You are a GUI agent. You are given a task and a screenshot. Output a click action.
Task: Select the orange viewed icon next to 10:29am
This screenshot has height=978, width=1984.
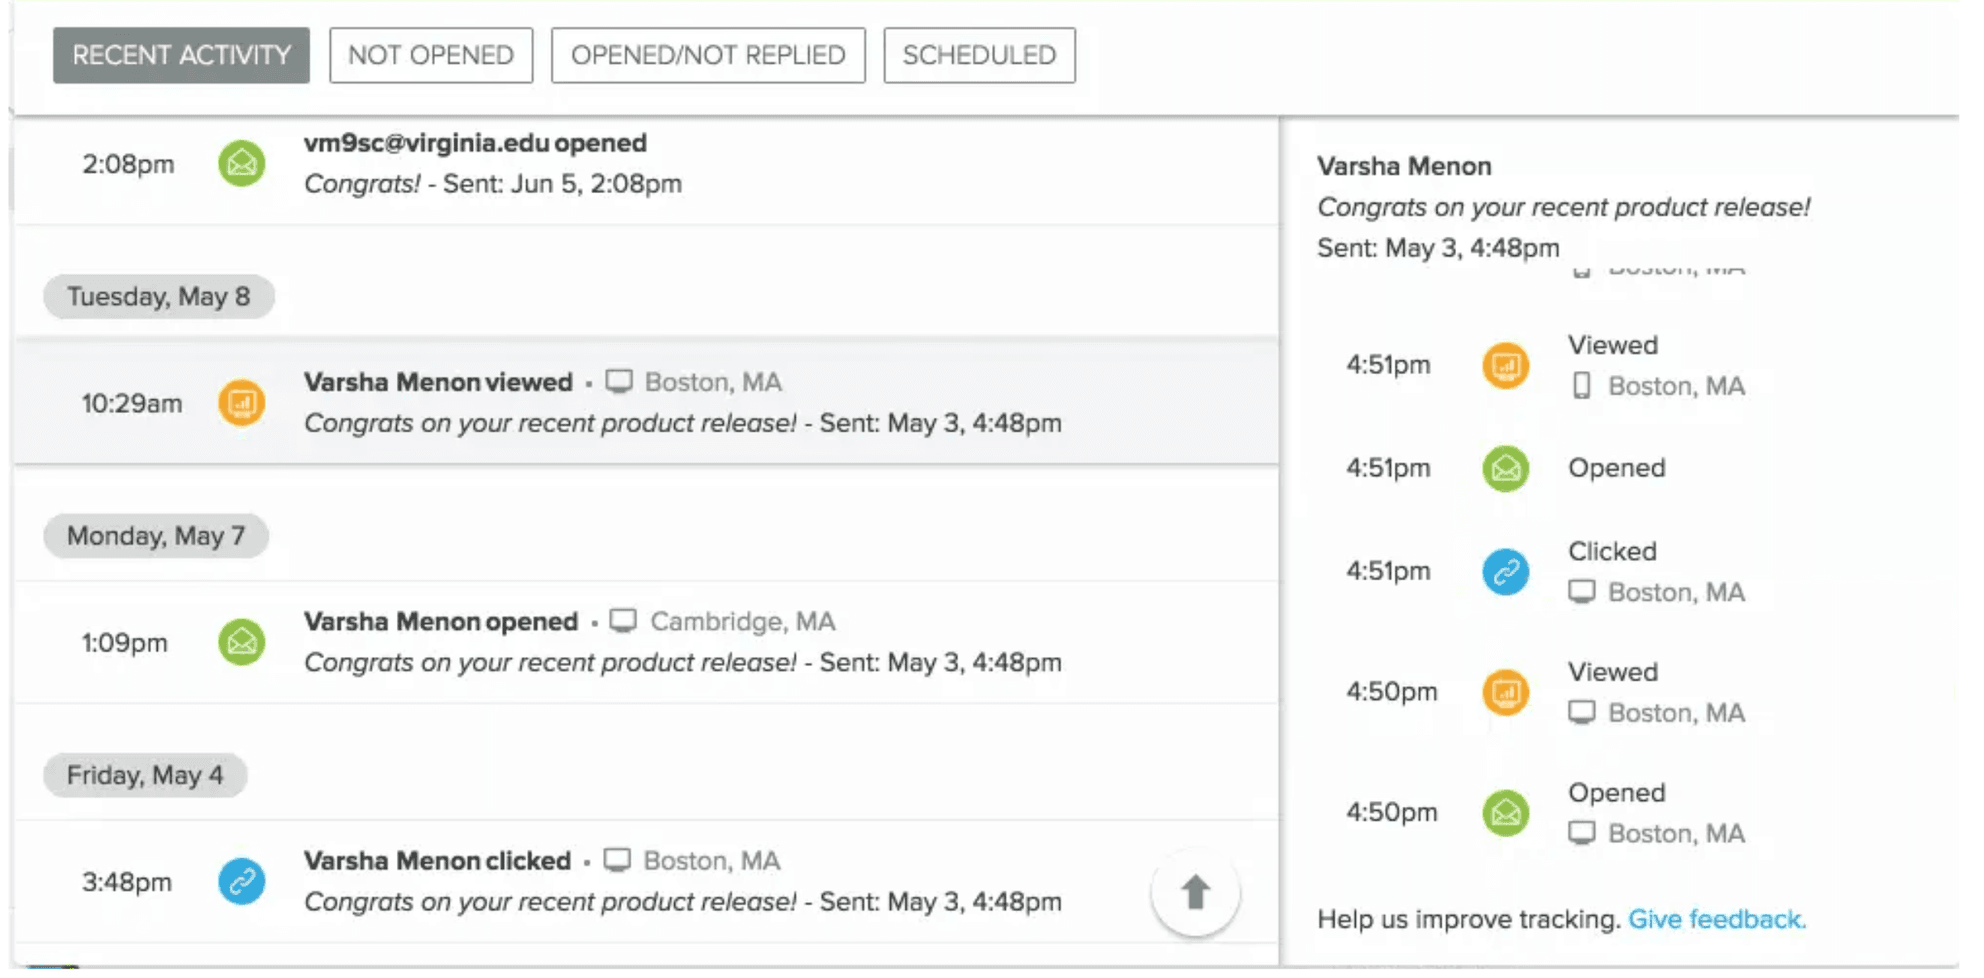point(240,403)
